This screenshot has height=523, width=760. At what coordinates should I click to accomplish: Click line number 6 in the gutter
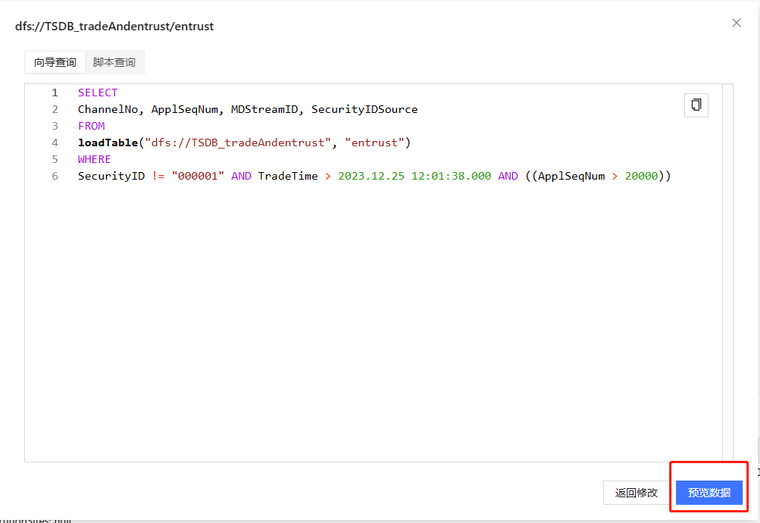[x=55, y=176]
